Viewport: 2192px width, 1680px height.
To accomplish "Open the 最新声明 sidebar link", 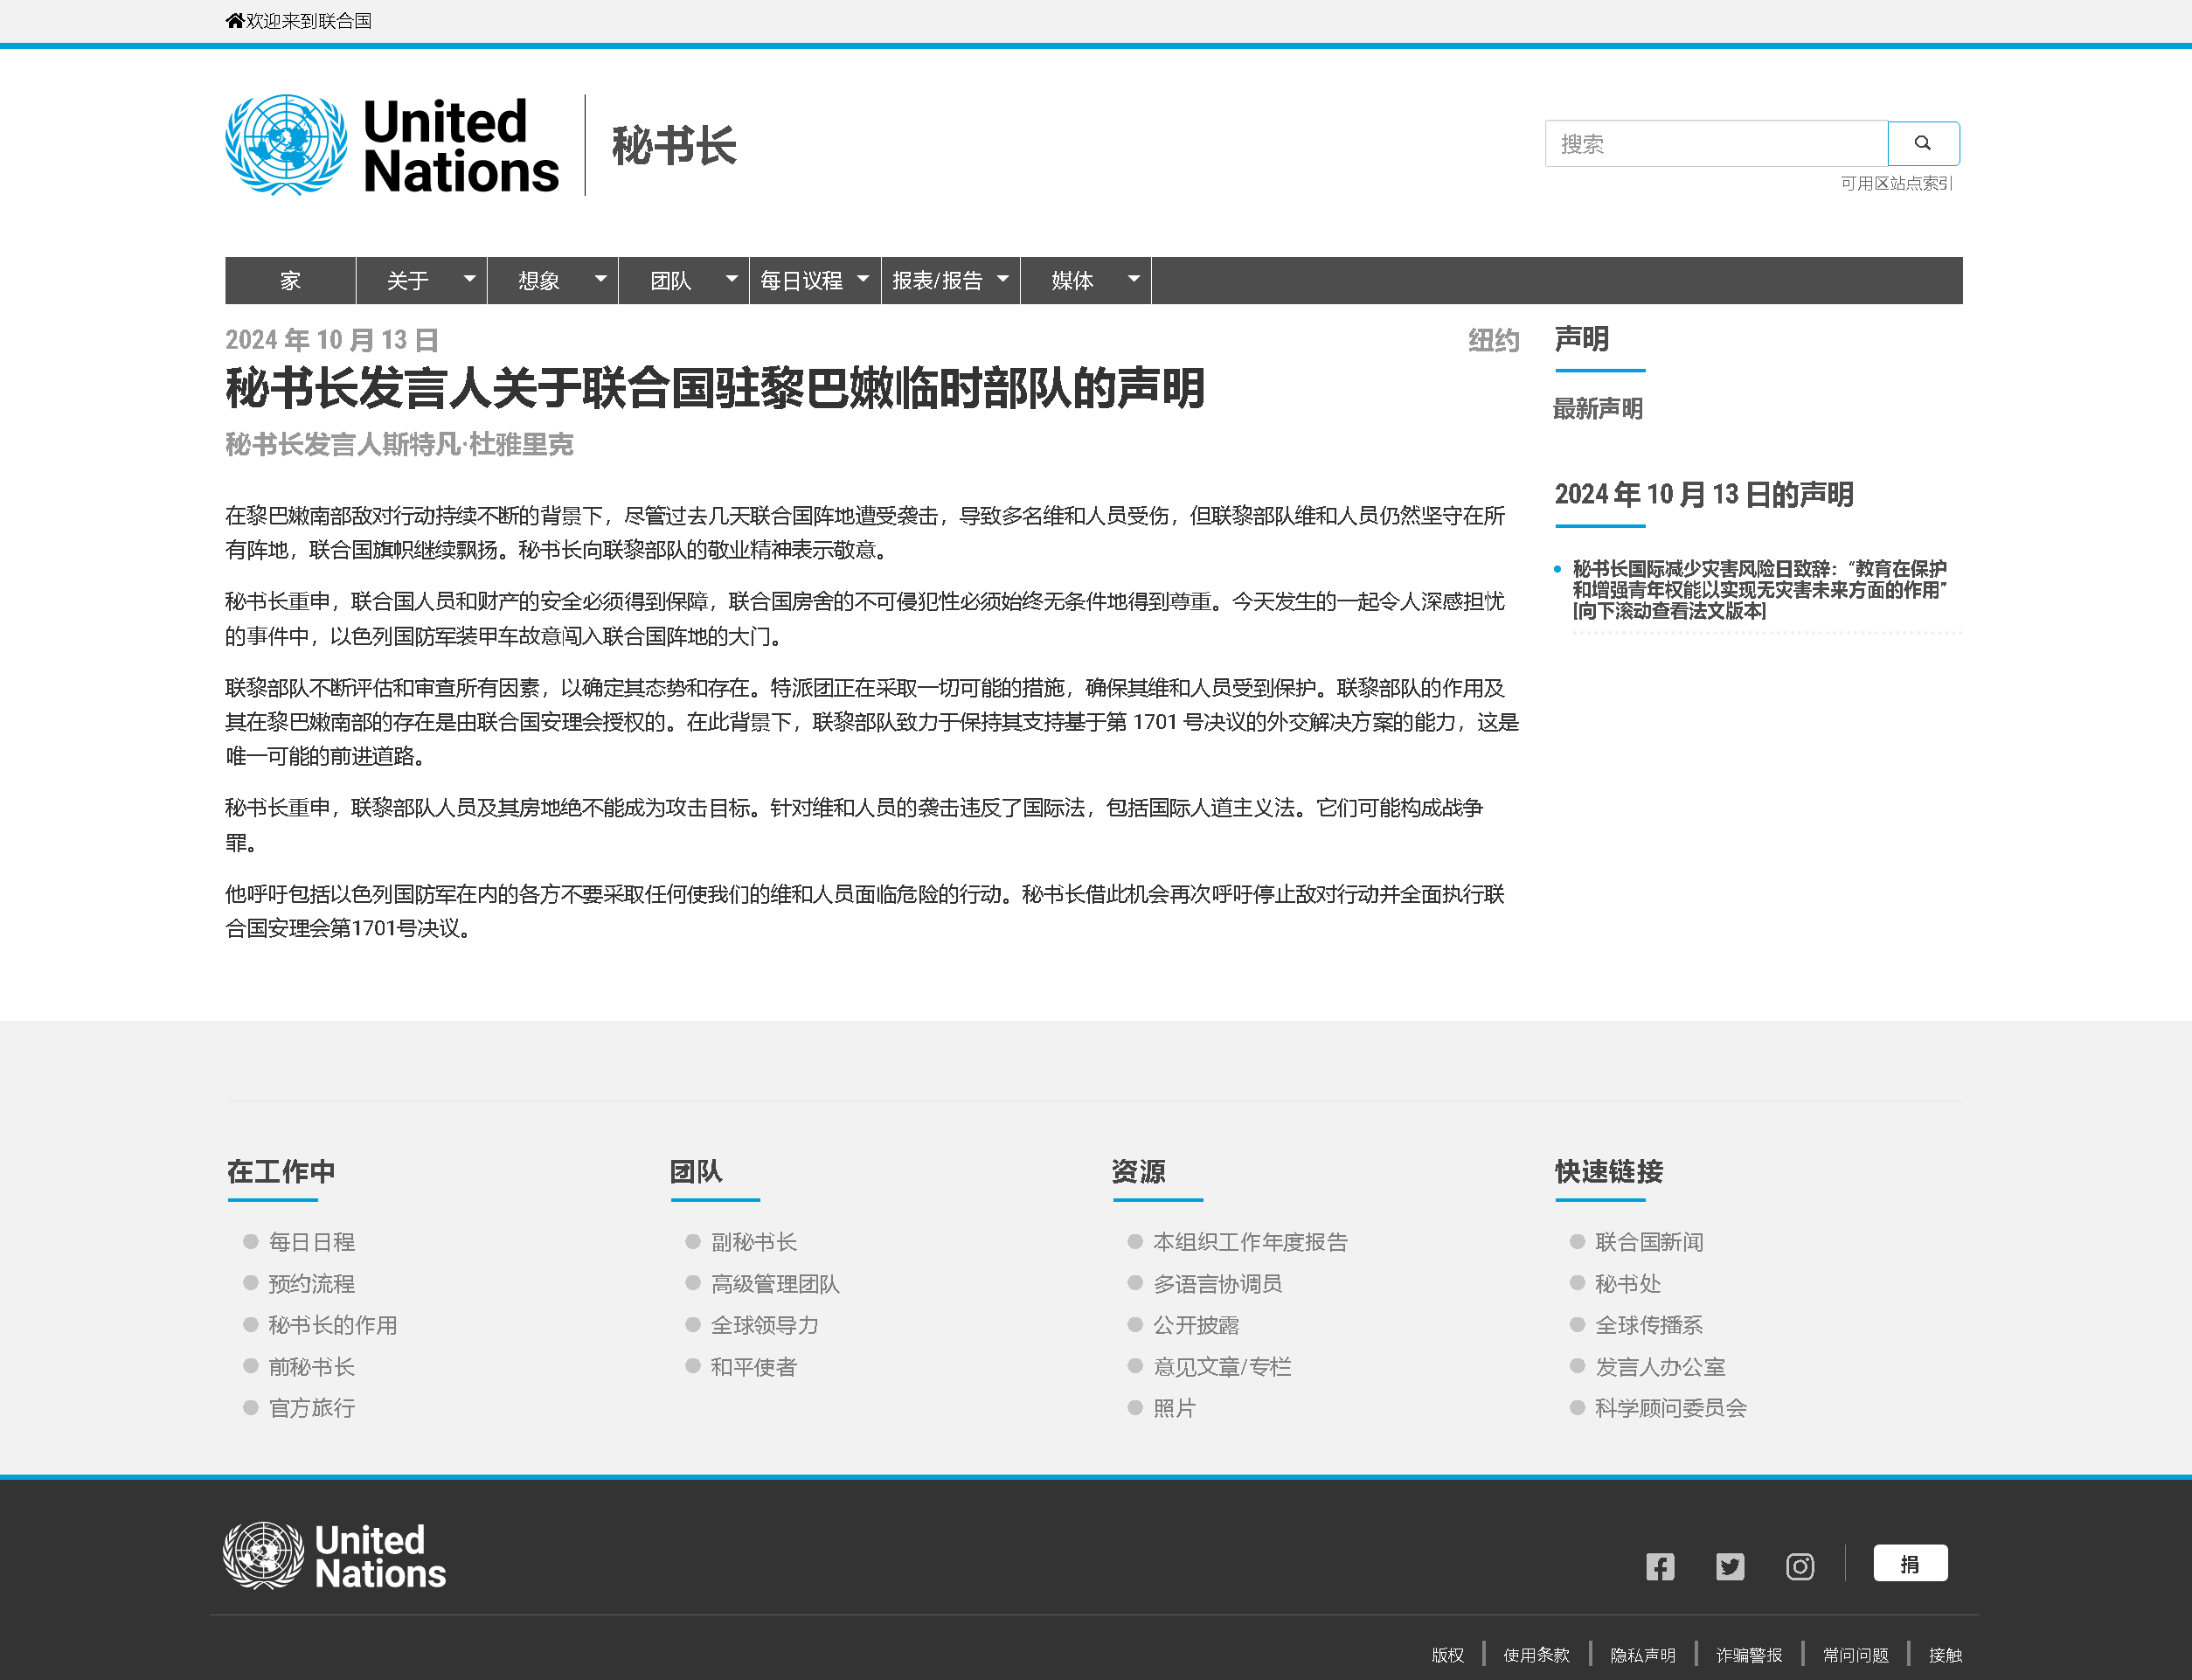I will coord(1597,409).
